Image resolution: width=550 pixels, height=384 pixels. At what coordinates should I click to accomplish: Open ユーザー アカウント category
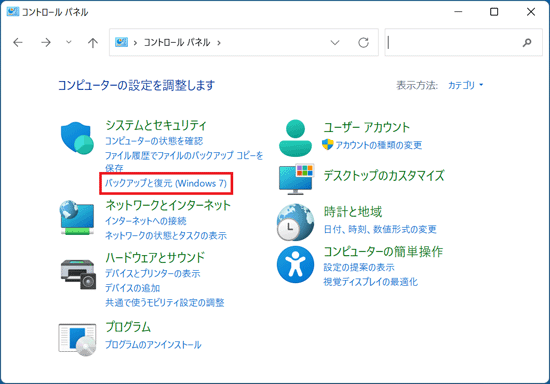tap(366, 127)
